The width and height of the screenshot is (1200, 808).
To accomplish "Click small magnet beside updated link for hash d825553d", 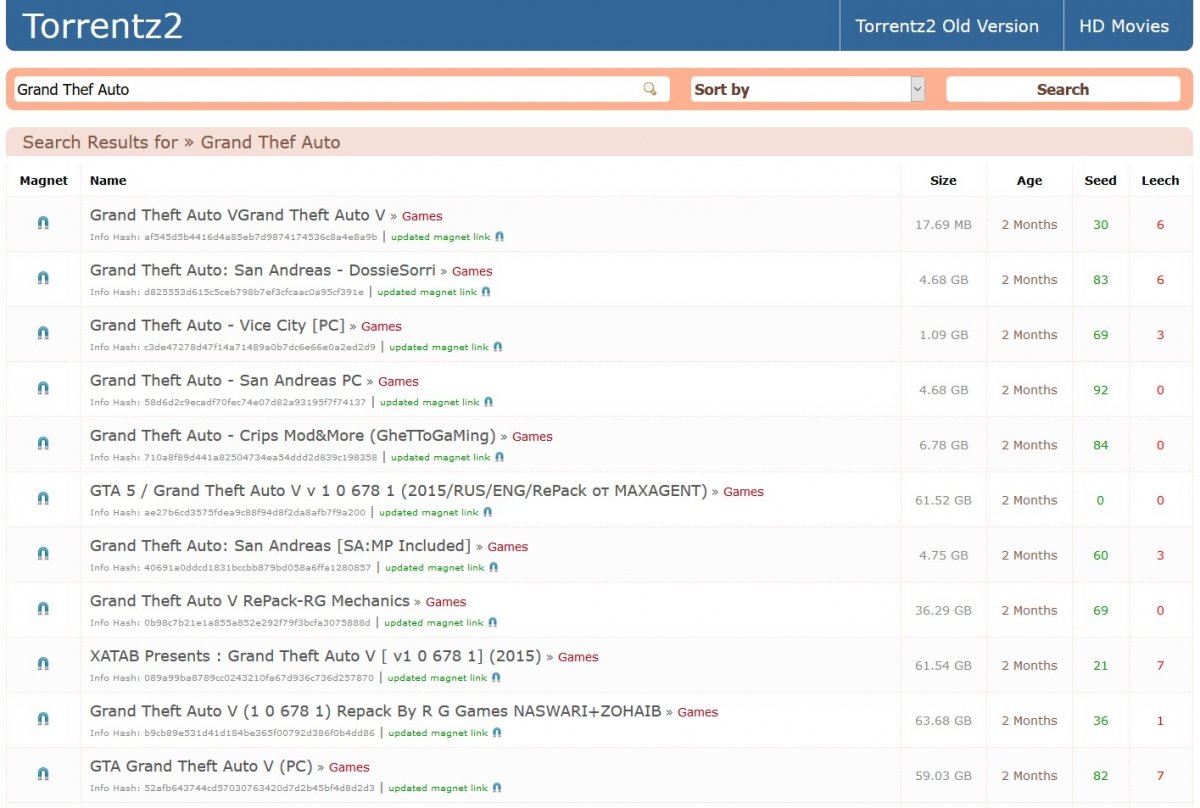I will [485, 292].
